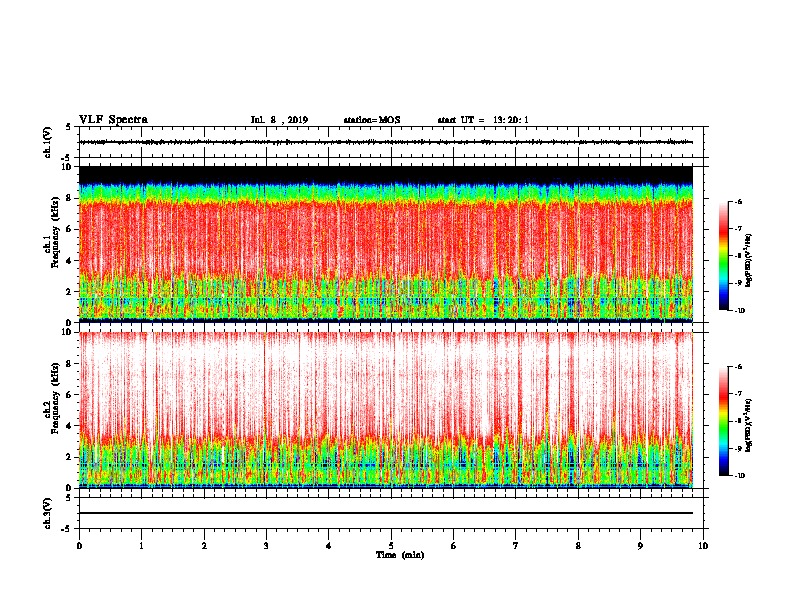Viewport: 792px width, 612px height.
Task: Click the ch.1 spectrogram colorbar
Action: coord(723,256)
